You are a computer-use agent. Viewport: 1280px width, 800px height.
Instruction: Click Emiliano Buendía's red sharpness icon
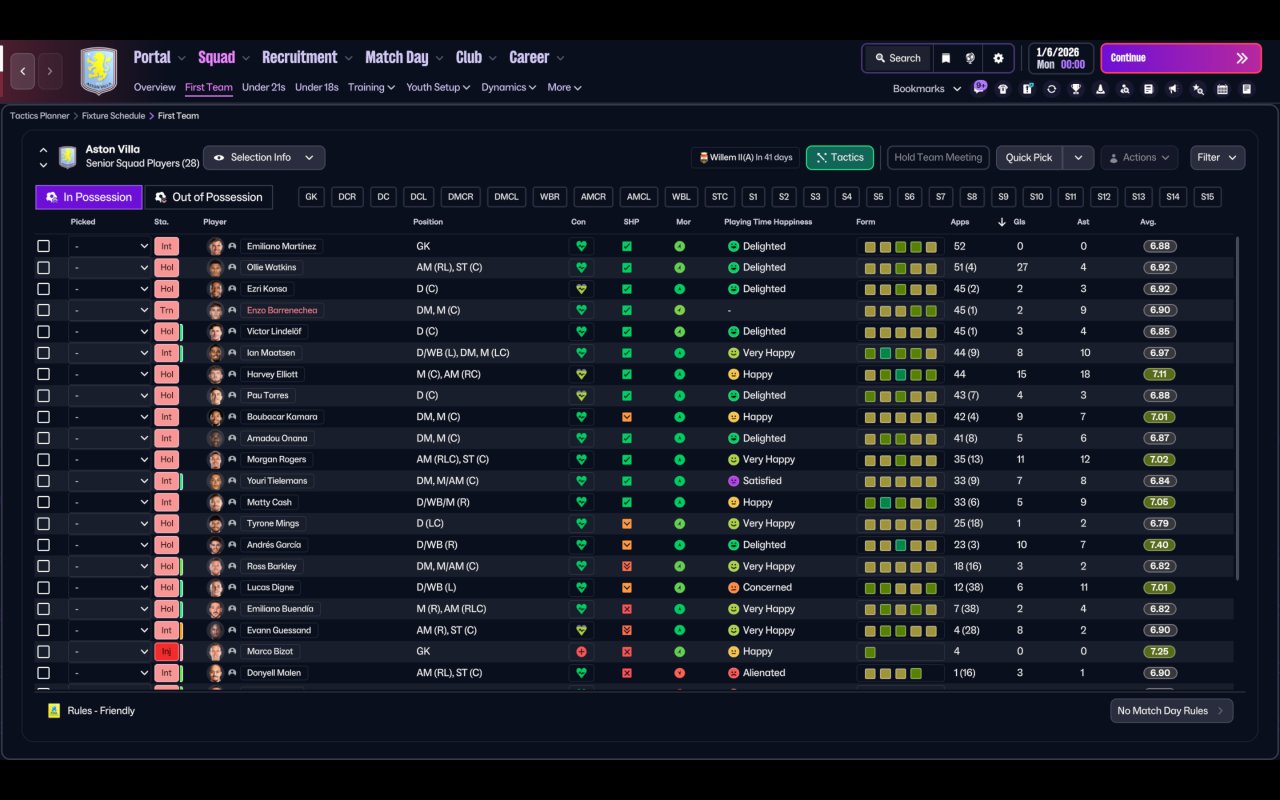627,609
